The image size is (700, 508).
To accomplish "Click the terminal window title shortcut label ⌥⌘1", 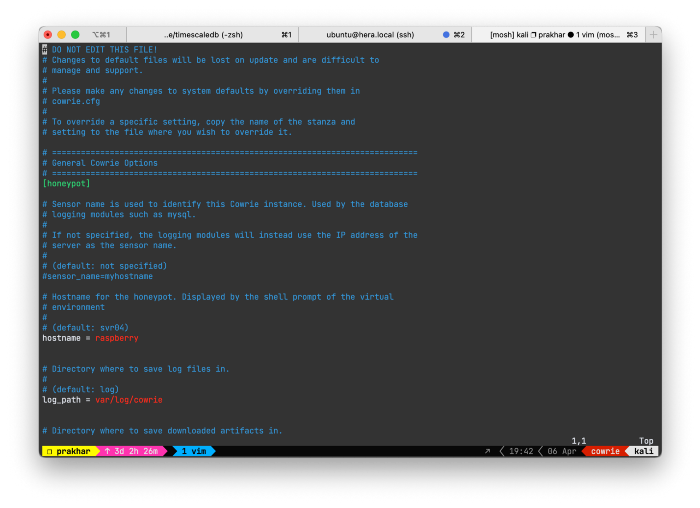I will coord(101,35).
